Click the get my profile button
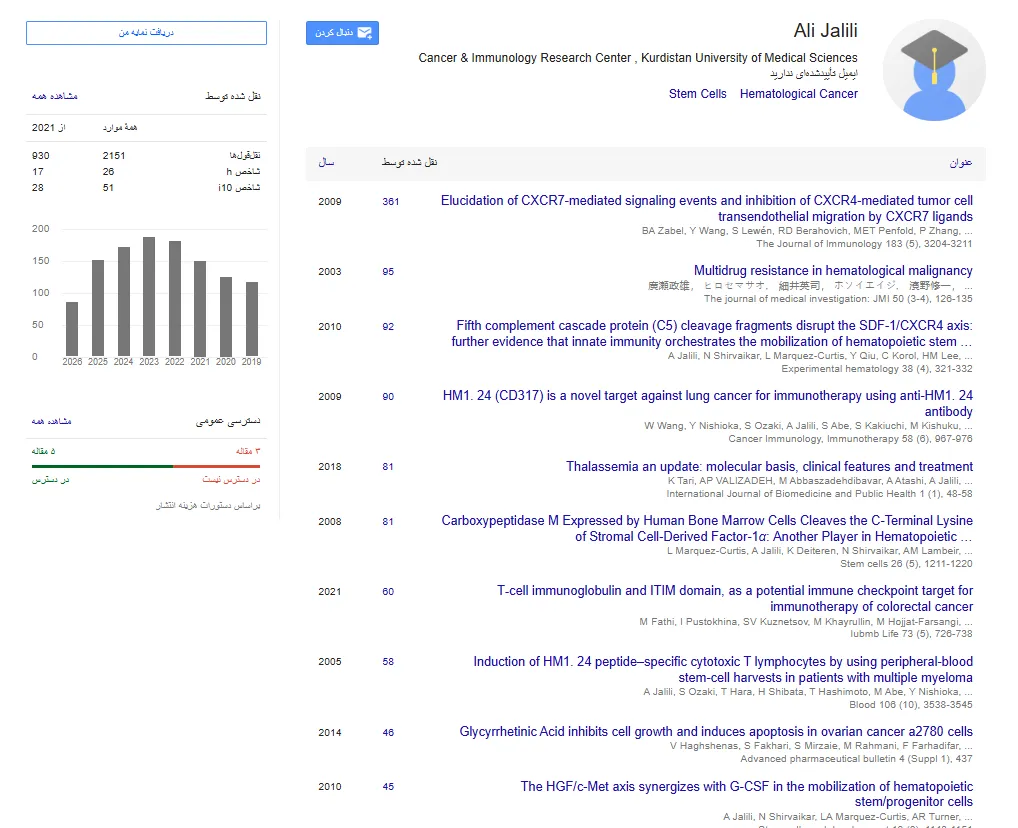 pyautogui.click(x=146, y=32)
